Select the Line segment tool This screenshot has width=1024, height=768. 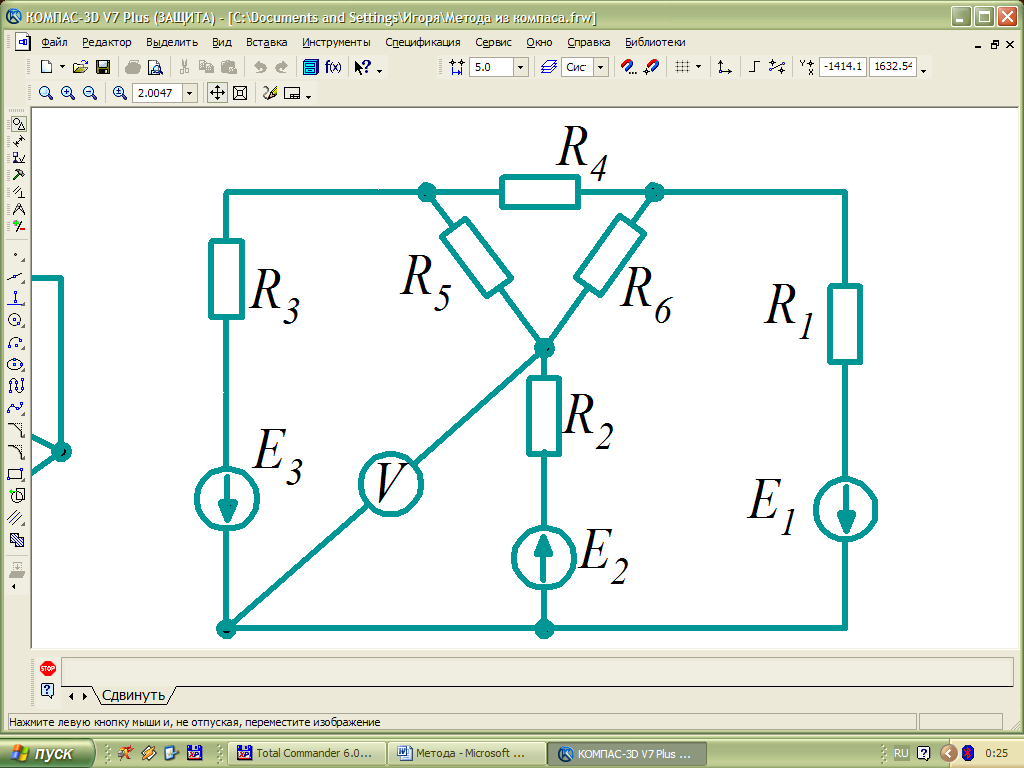tap(16, 277)
